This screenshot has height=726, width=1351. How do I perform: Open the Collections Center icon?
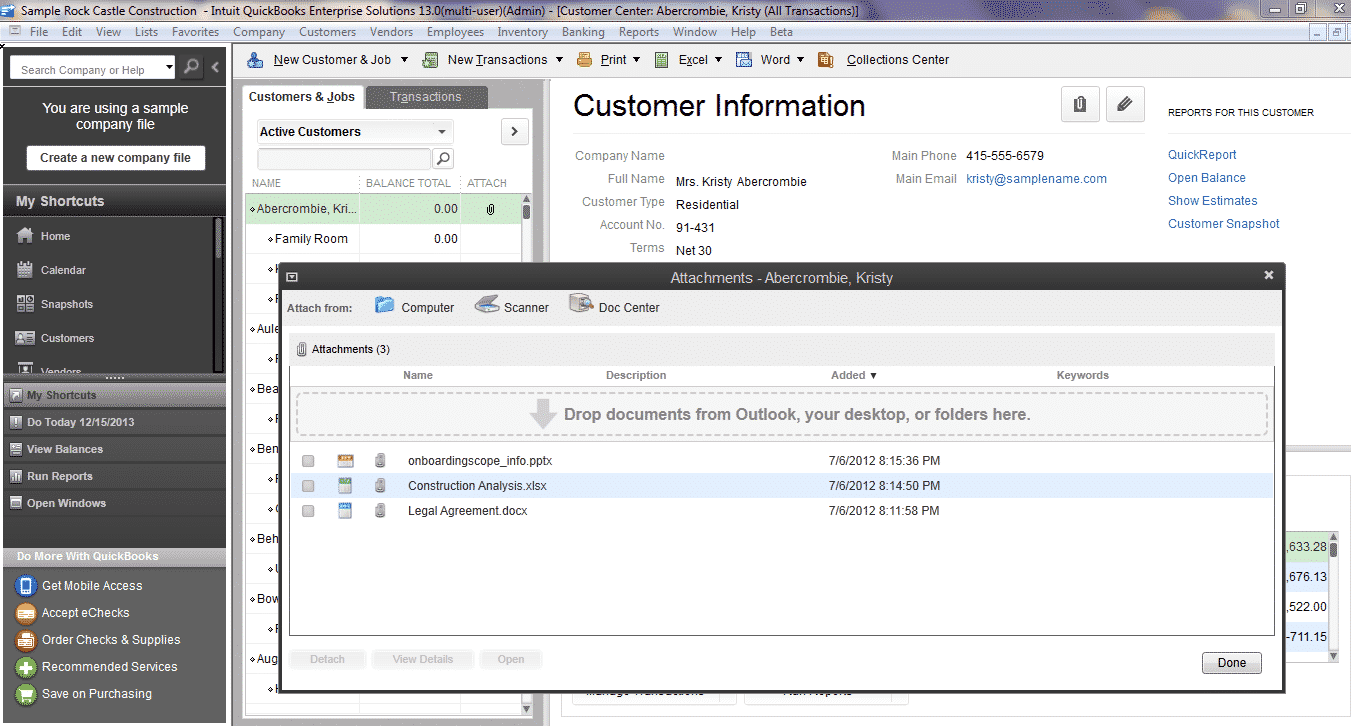pyautogui.click(x=826, y=60)
